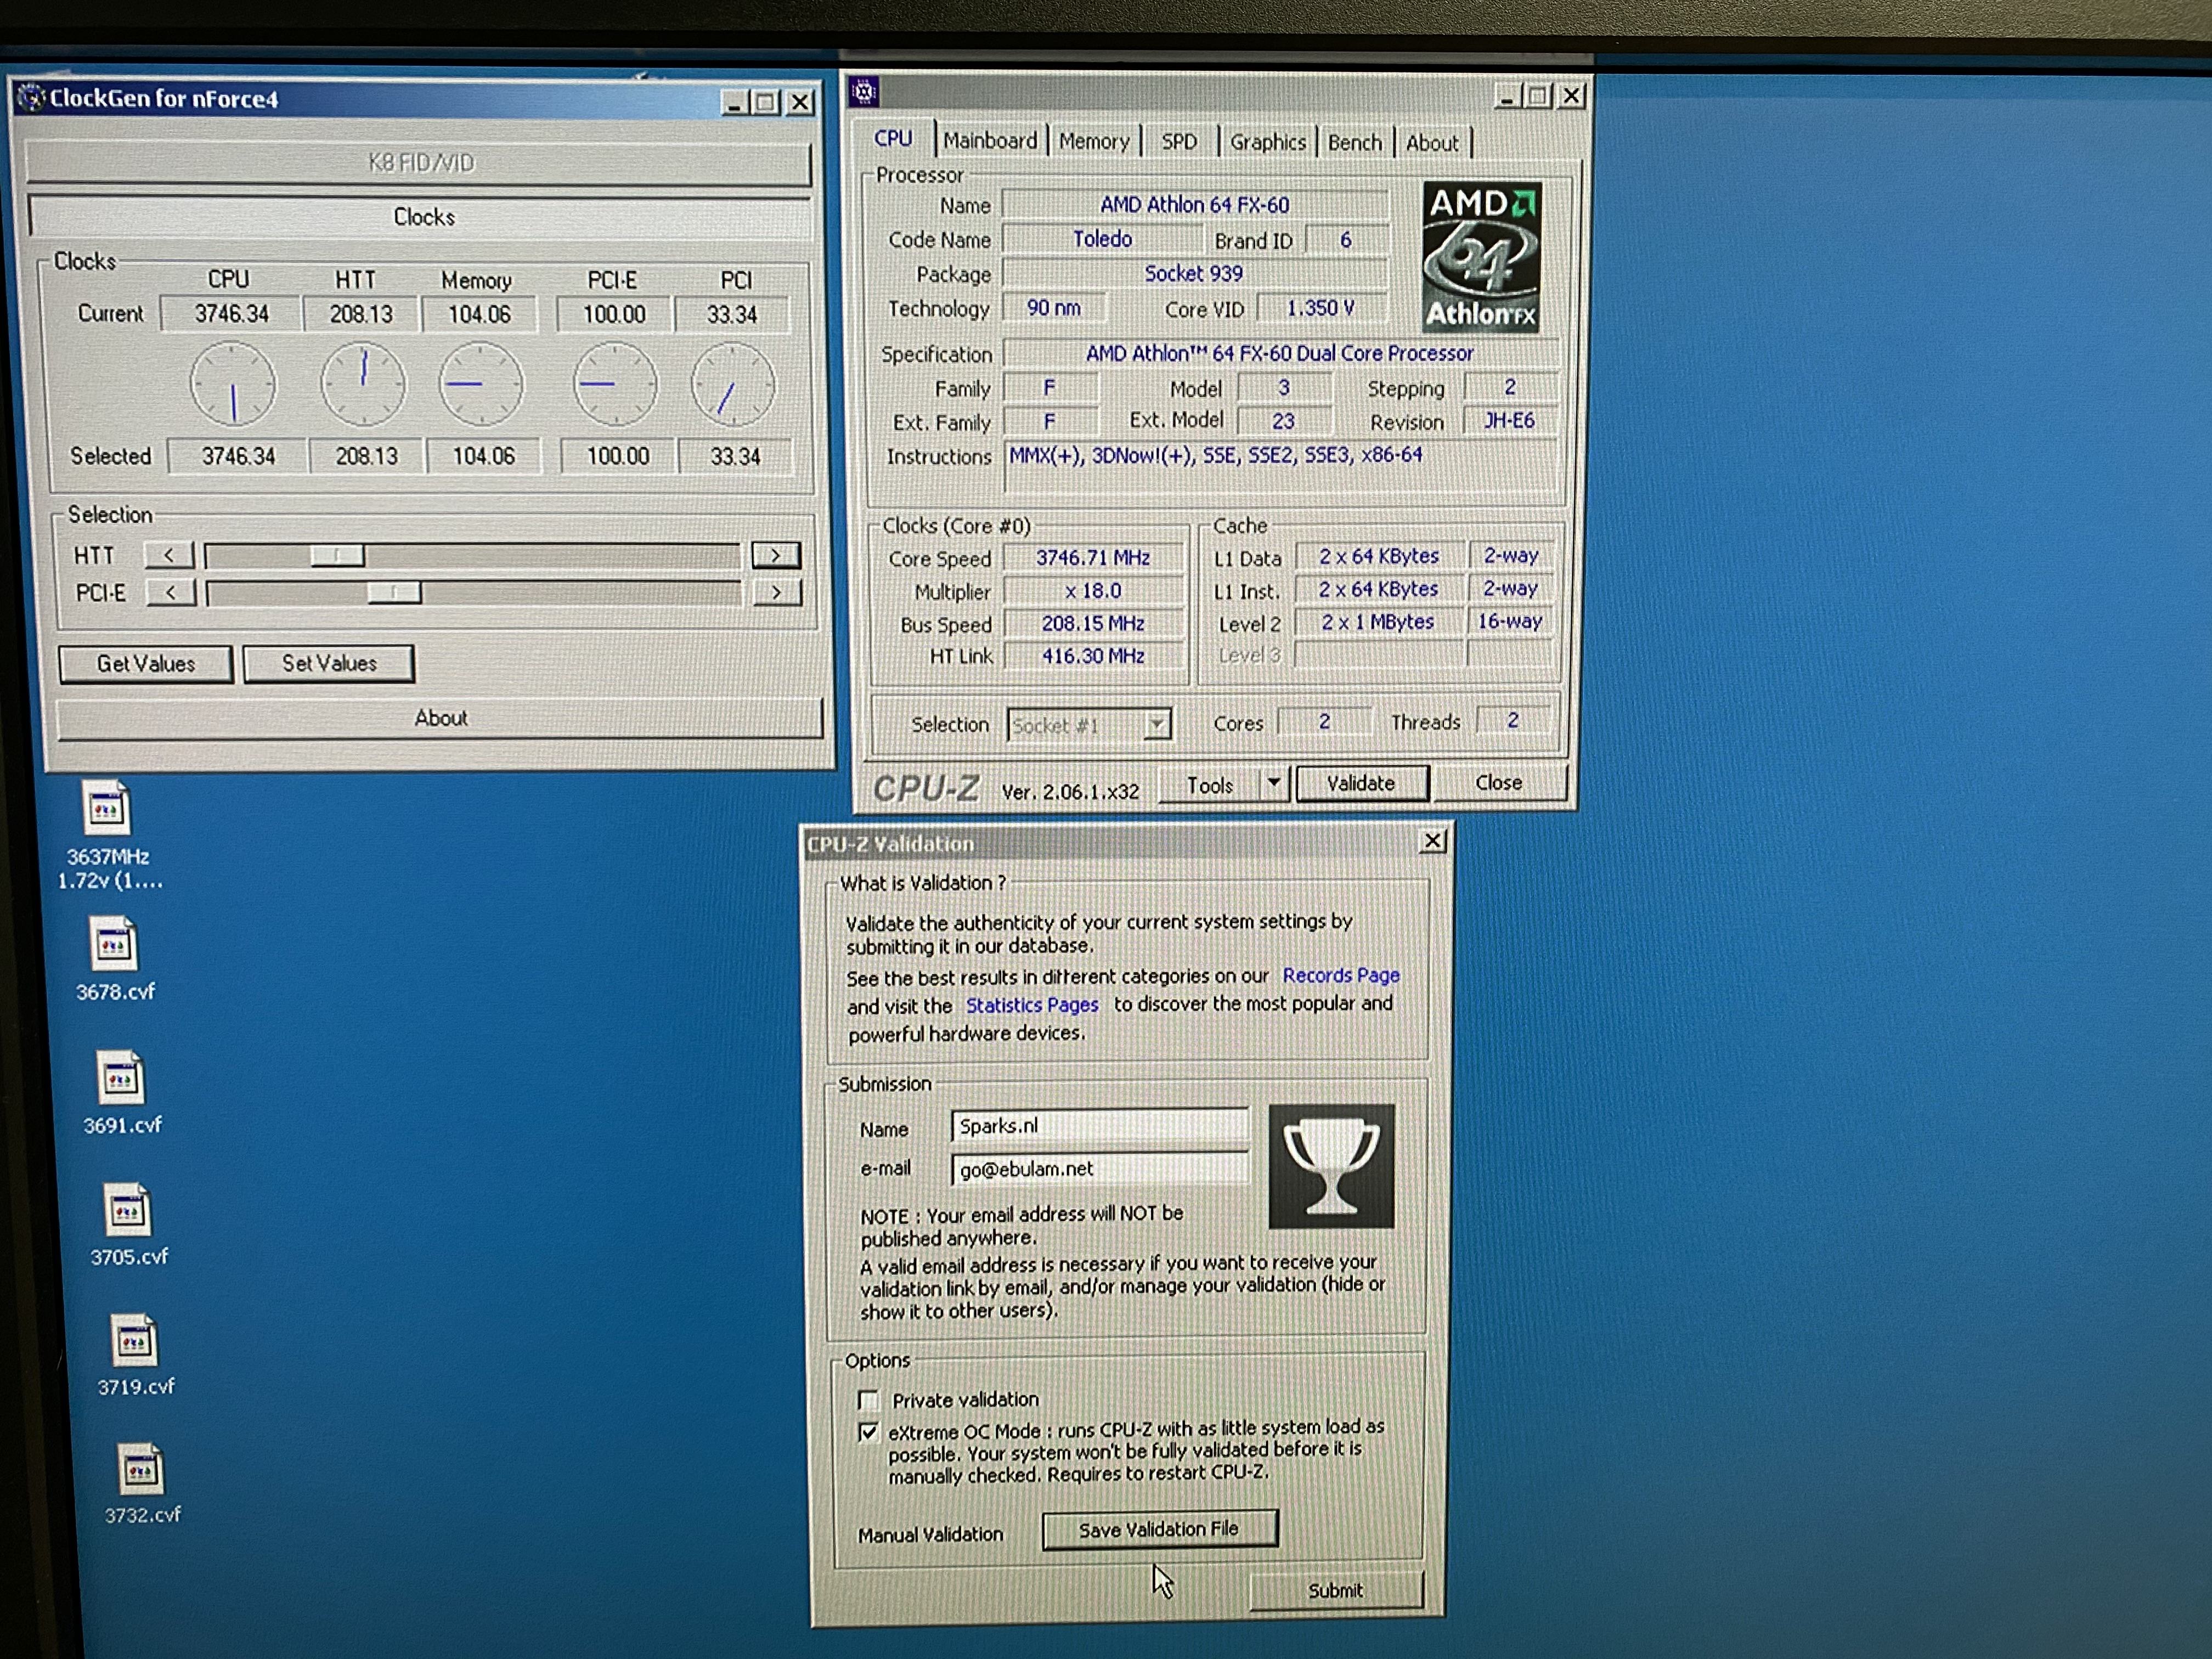Viewport: 2212px width, 1659px height.
Task: Click the Multiplier value x 18.0
Action: pos(1093,591)
